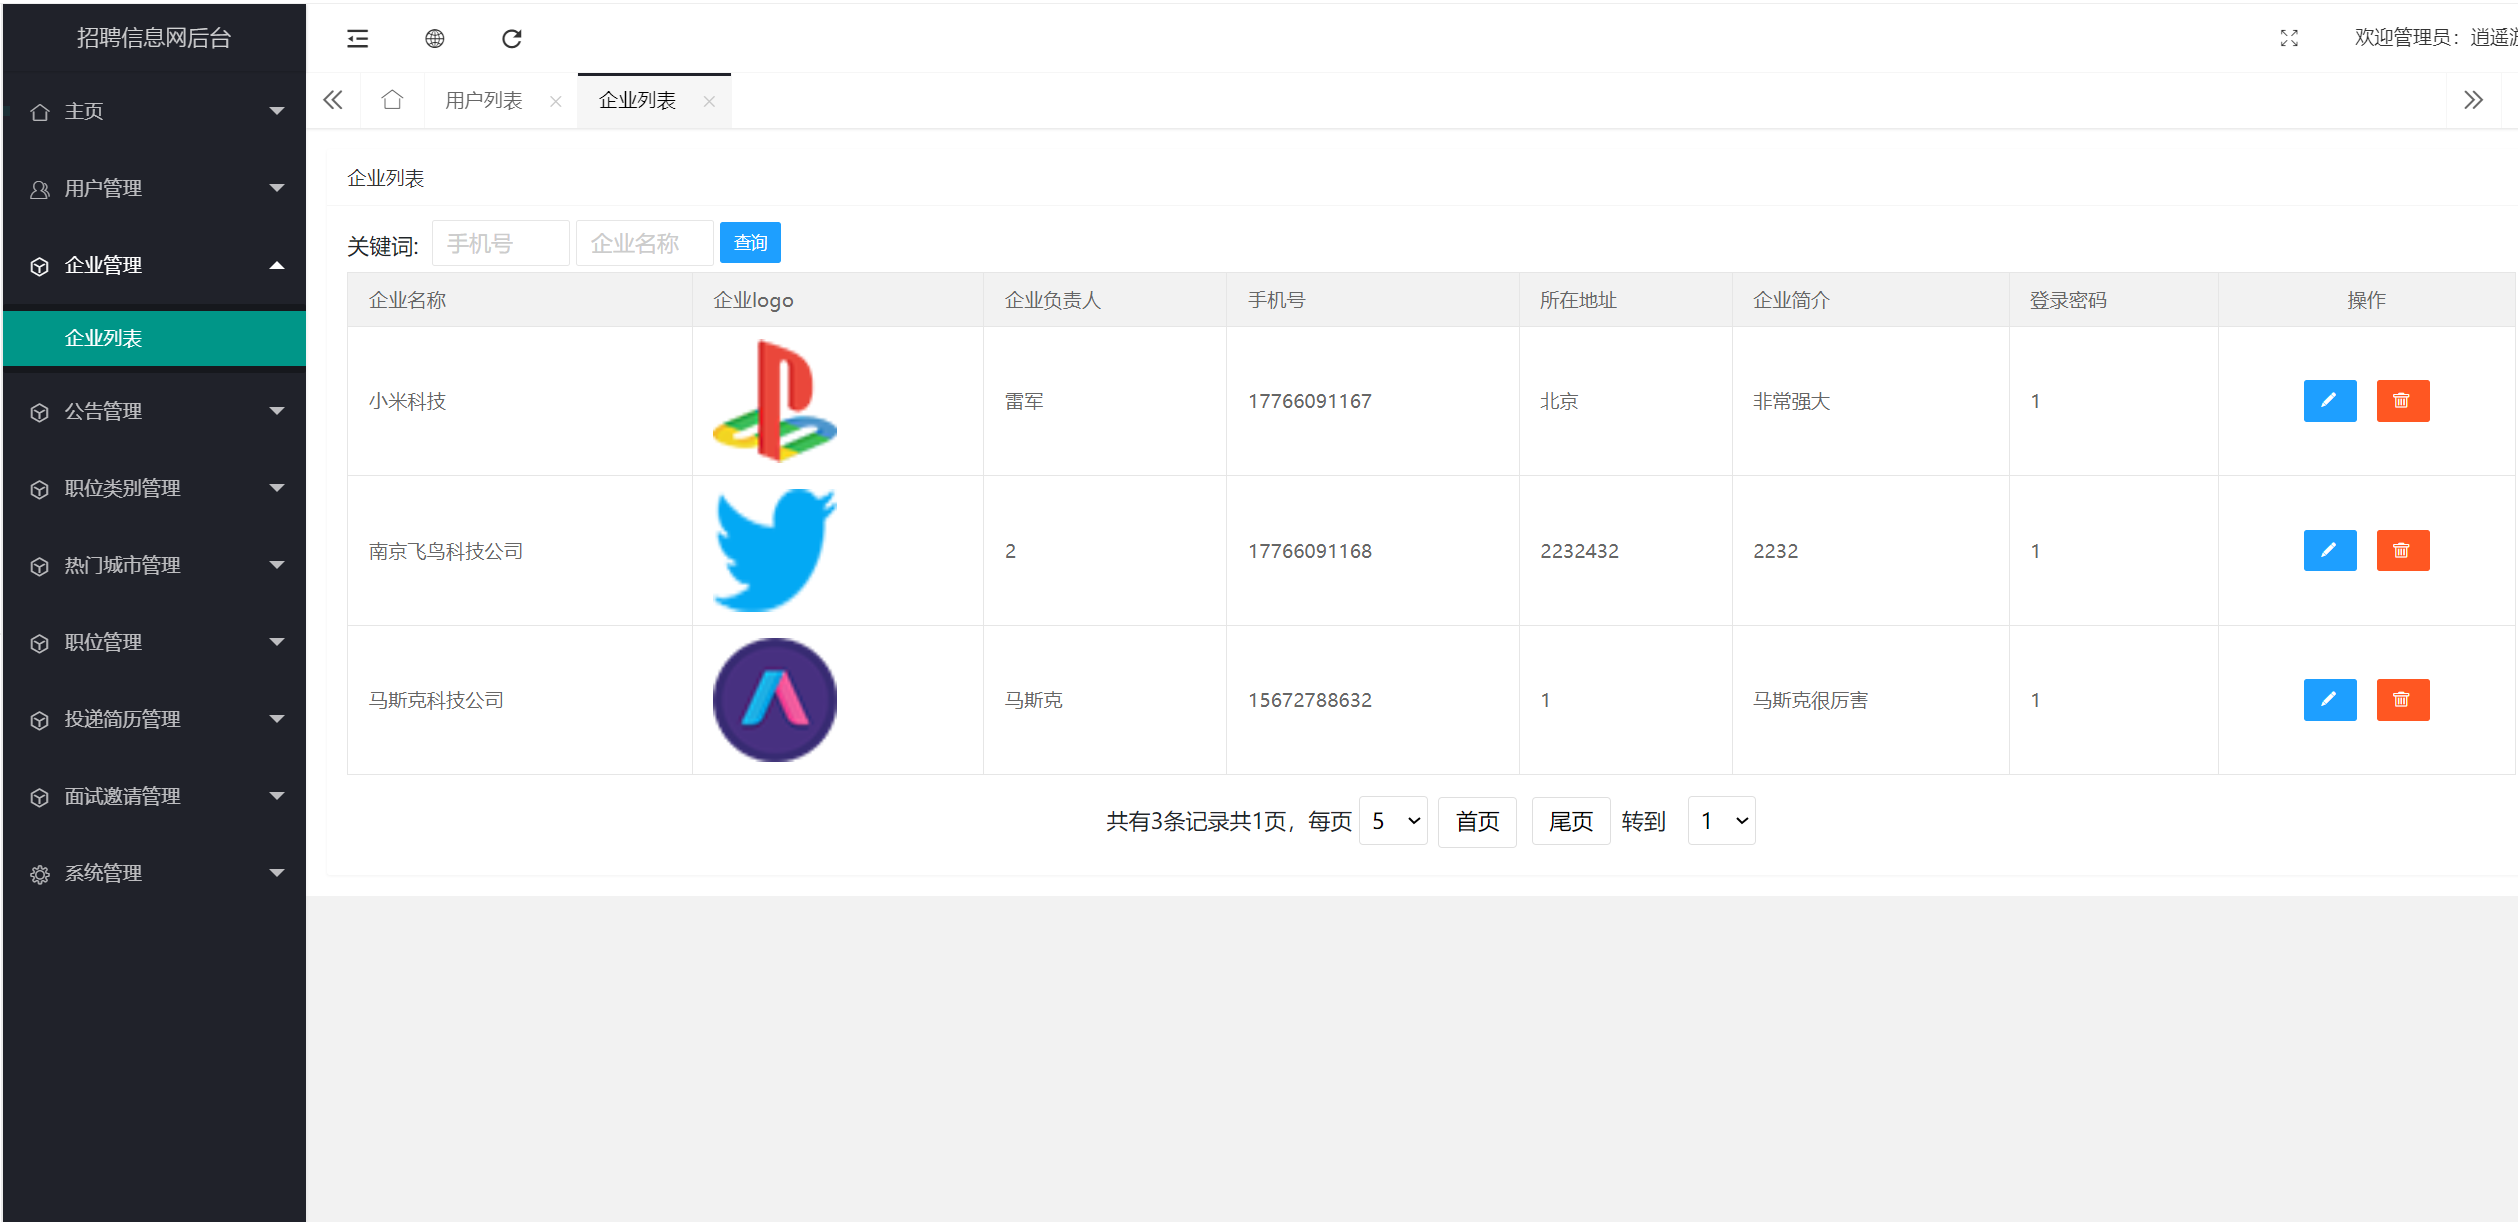Click the 手机号 keyword input field
Viewport: 2518px width, 1222px height.
[x=500, y=242]
